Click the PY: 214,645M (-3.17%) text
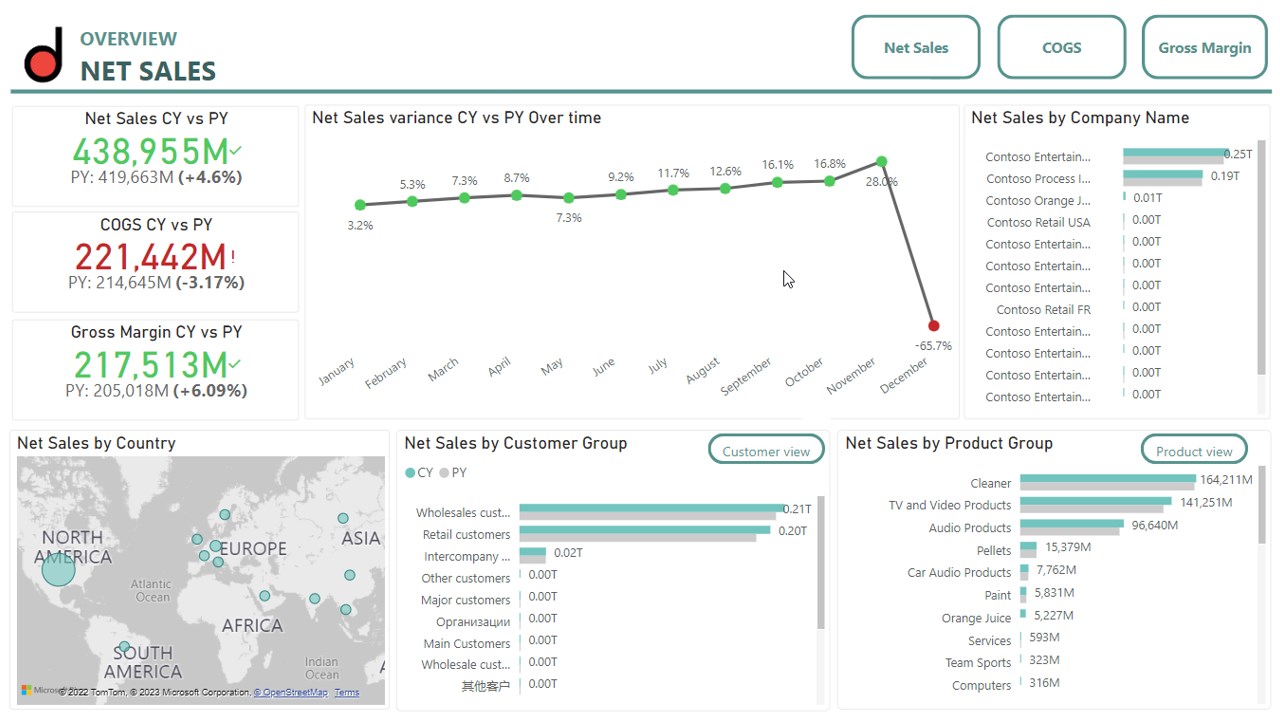The image size is (1280, 720). point(156,283)
